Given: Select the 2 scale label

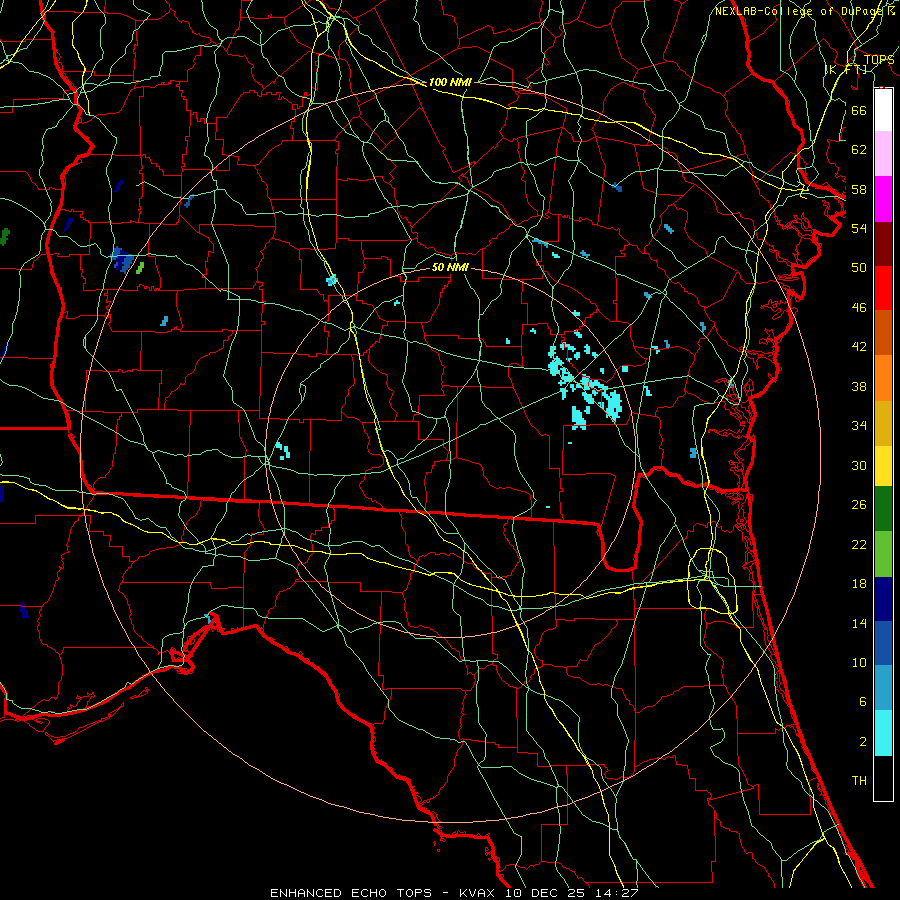Looking at the screenshot, I should pyautogui.click(x=863, y=742).
